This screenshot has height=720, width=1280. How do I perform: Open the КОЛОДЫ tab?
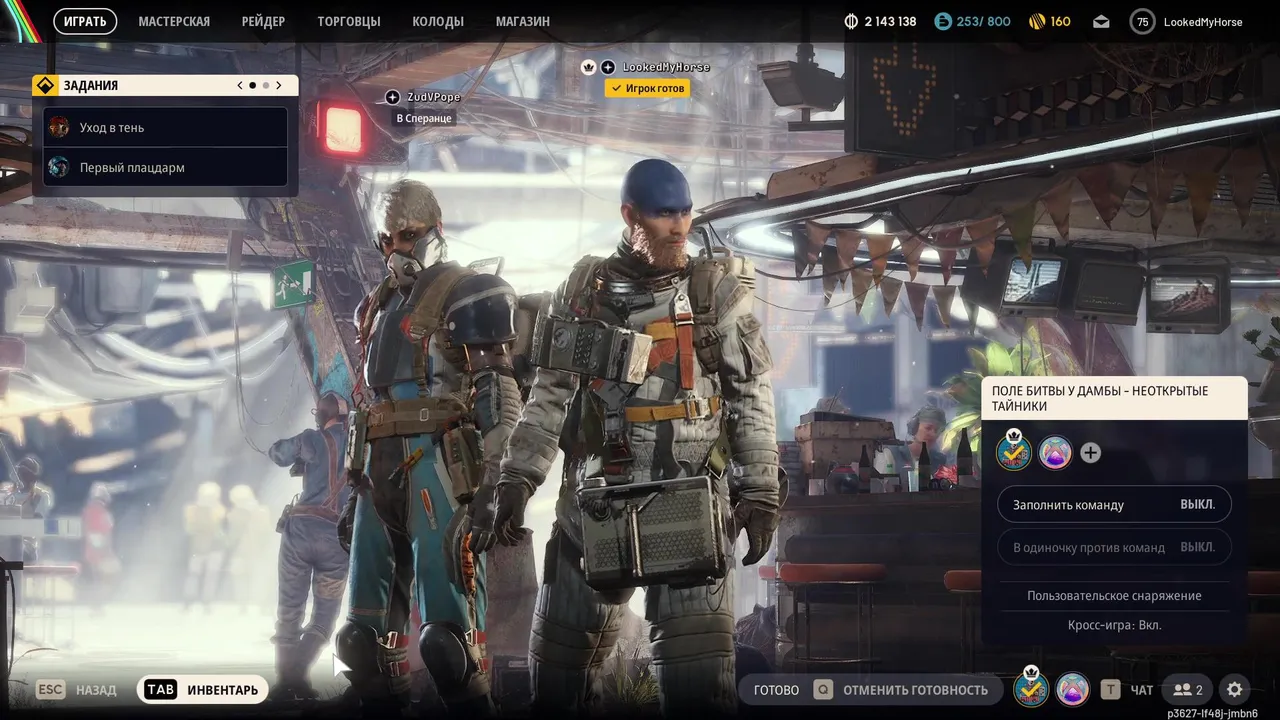[438, 21]
